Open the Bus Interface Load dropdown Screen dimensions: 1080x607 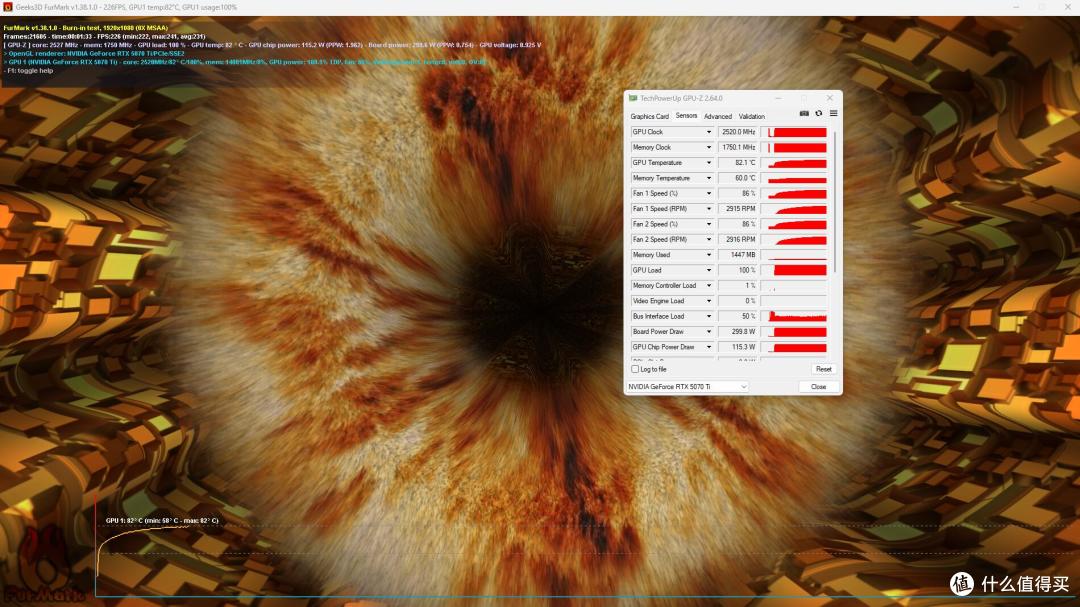[709, 316]
